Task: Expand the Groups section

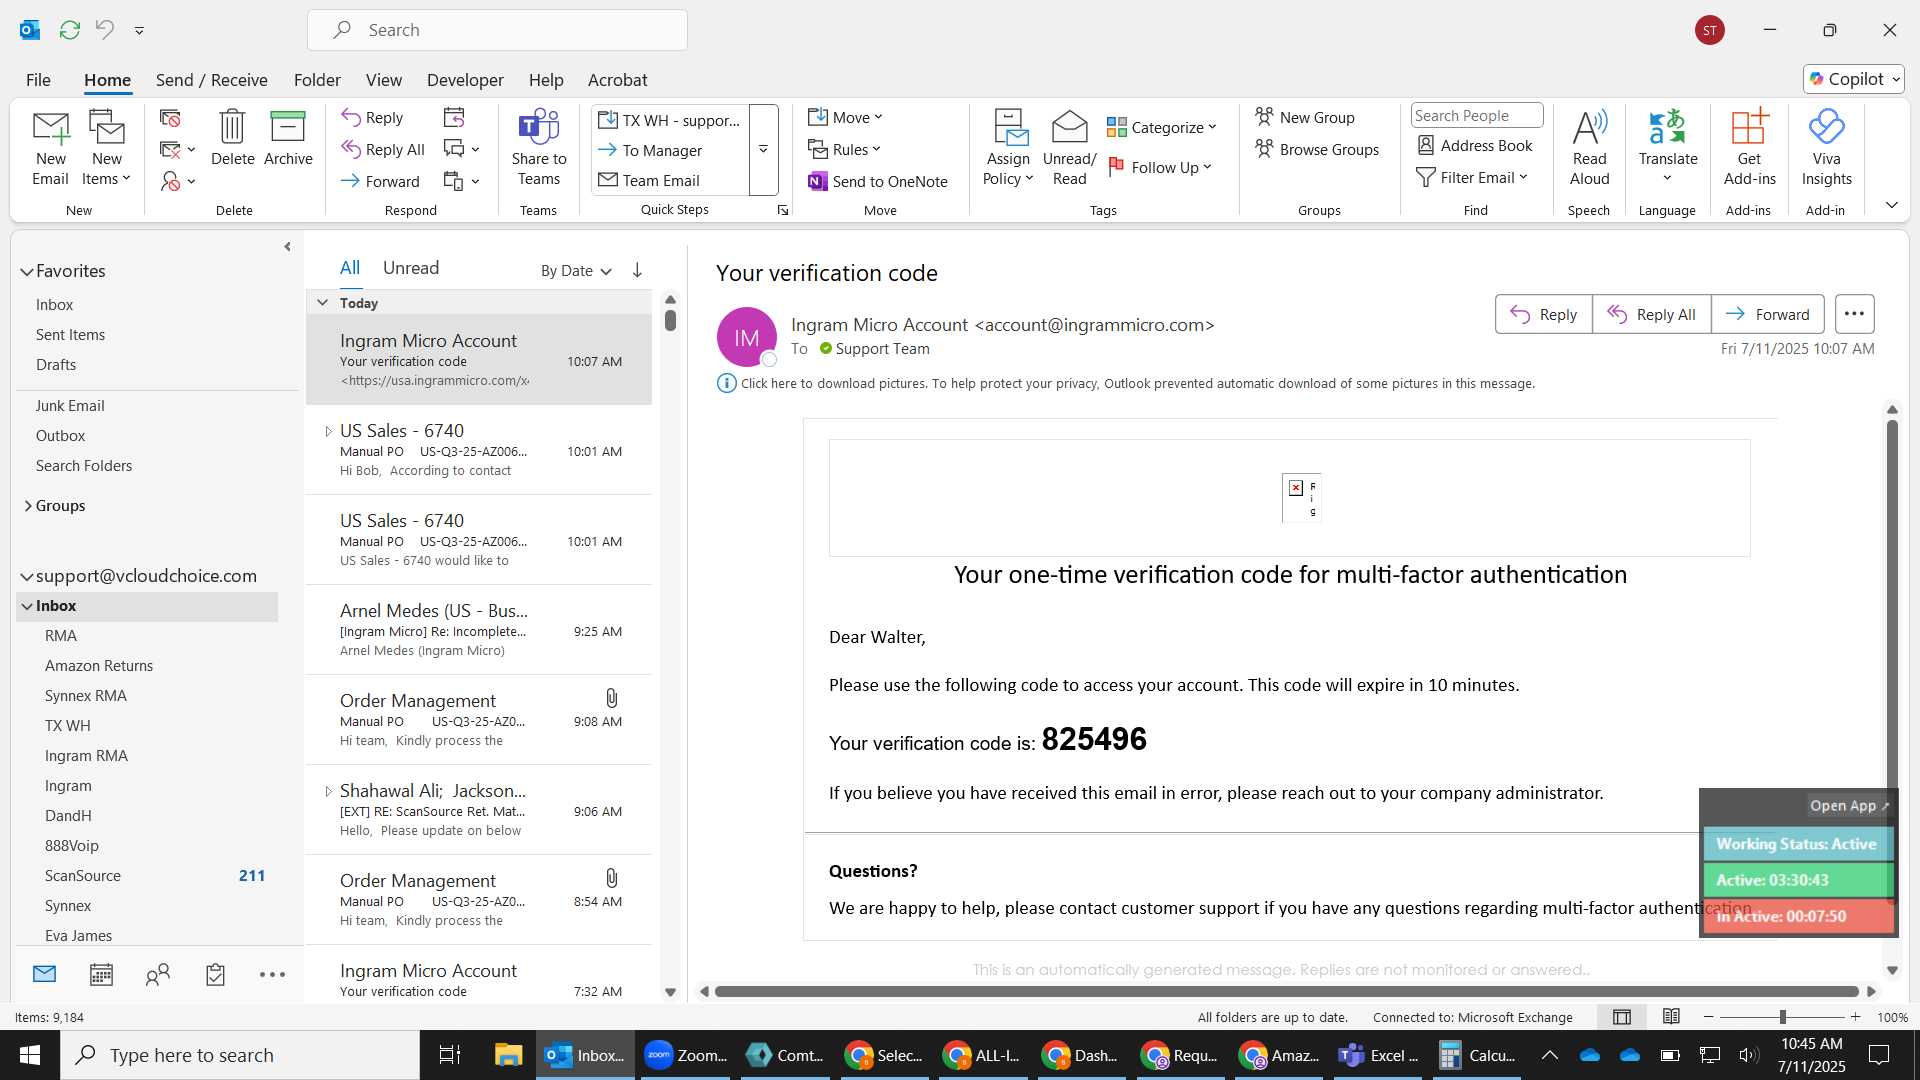Action: click(x=28, y=506)
